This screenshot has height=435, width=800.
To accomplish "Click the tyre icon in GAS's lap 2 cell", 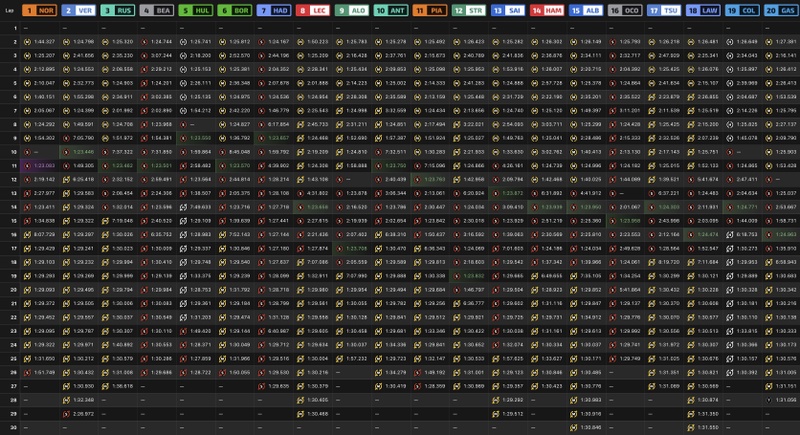I will [x=769, y=42].
